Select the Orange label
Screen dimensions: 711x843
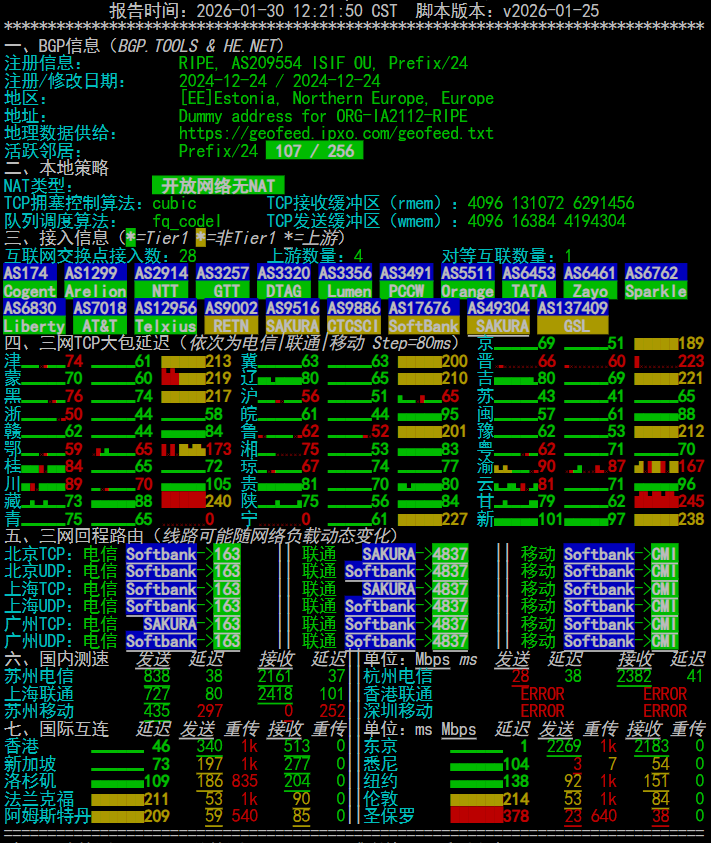pos(467,291)
